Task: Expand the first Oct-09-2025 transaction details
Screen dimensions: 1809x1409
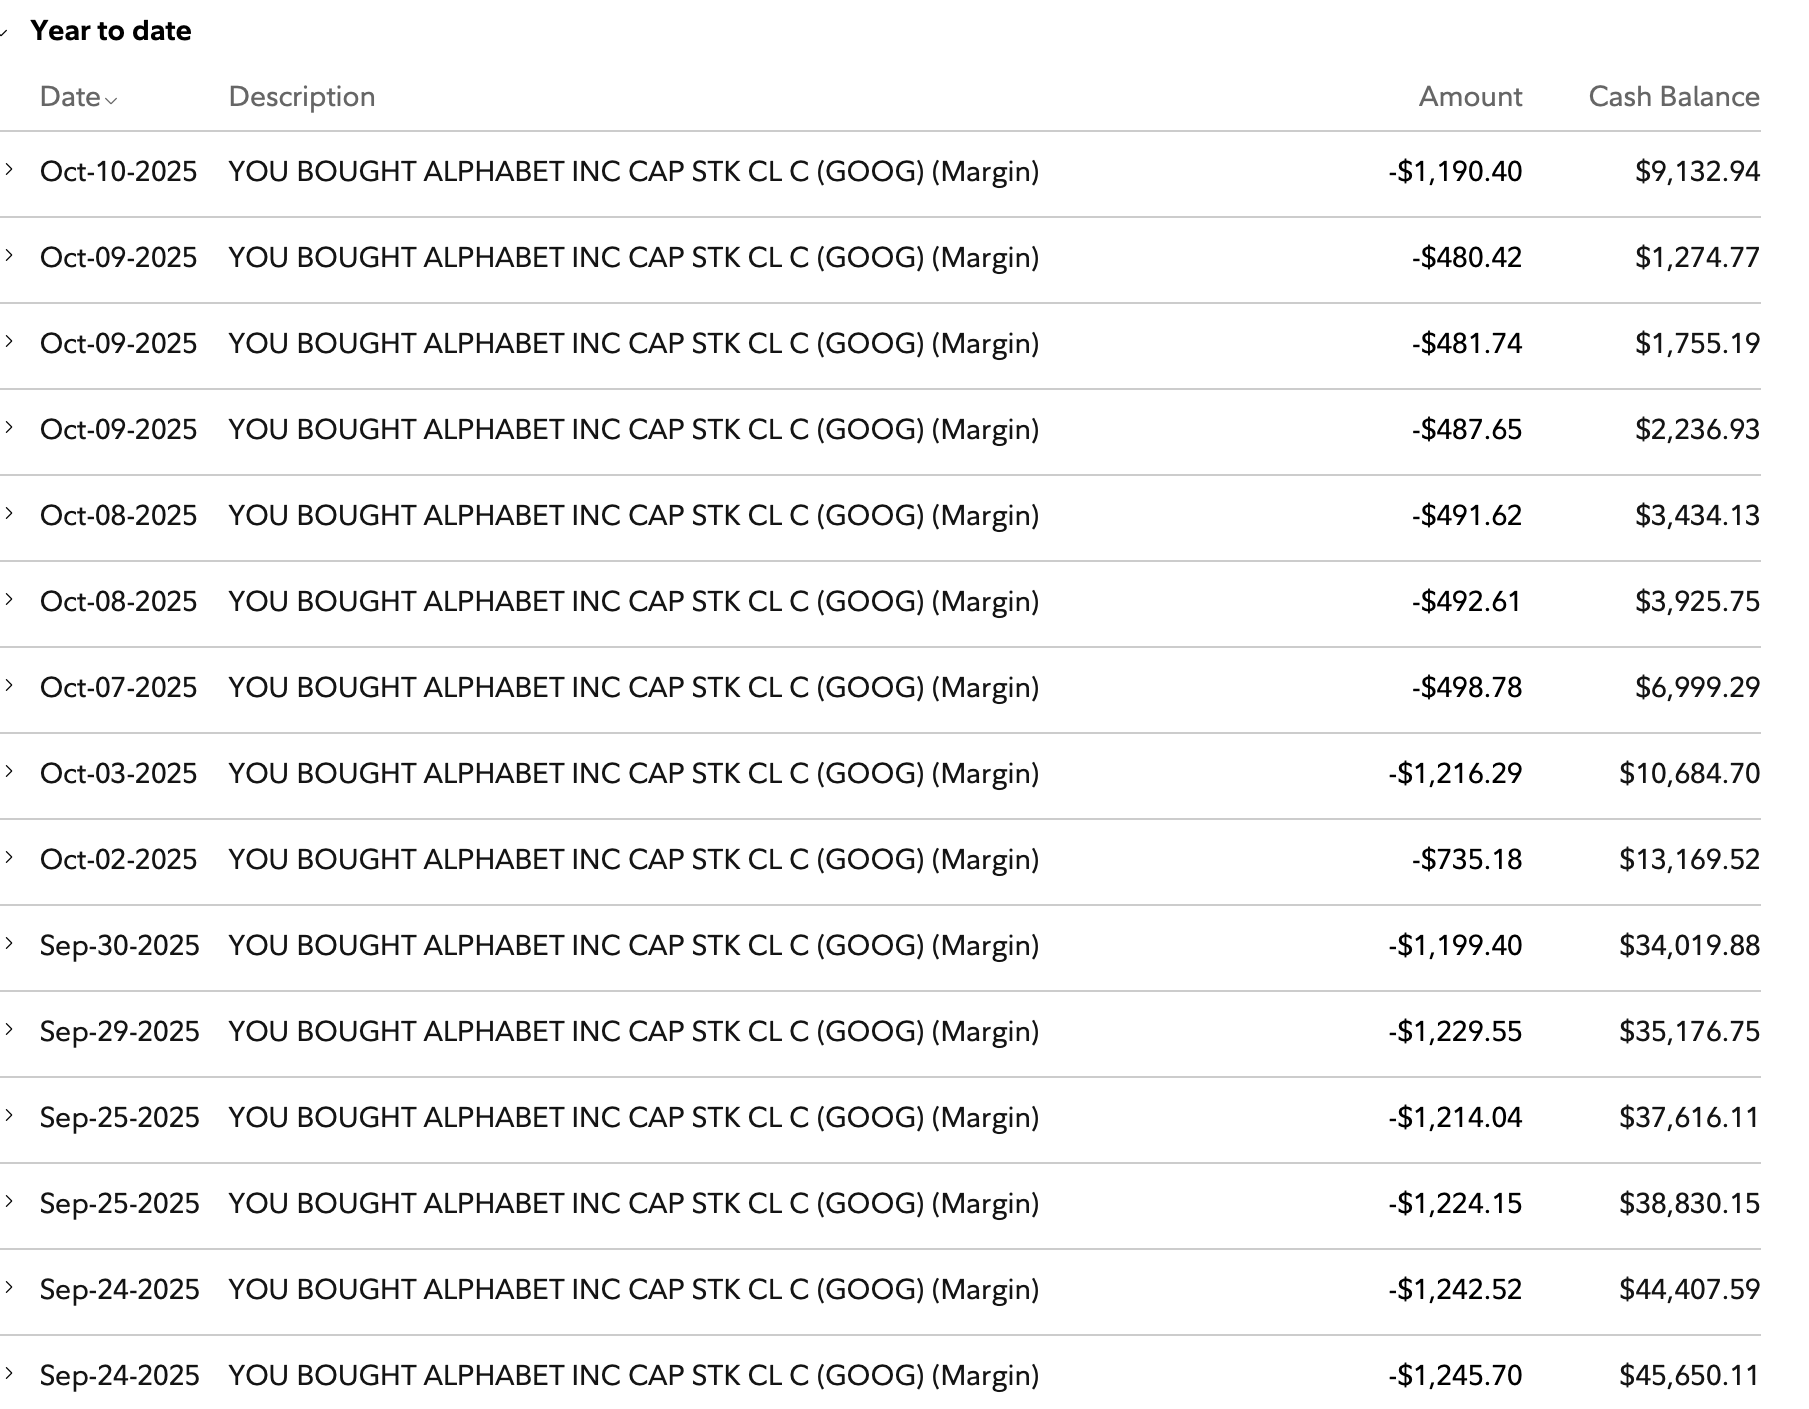Action: pyautogui.click(x=11, y=257)
